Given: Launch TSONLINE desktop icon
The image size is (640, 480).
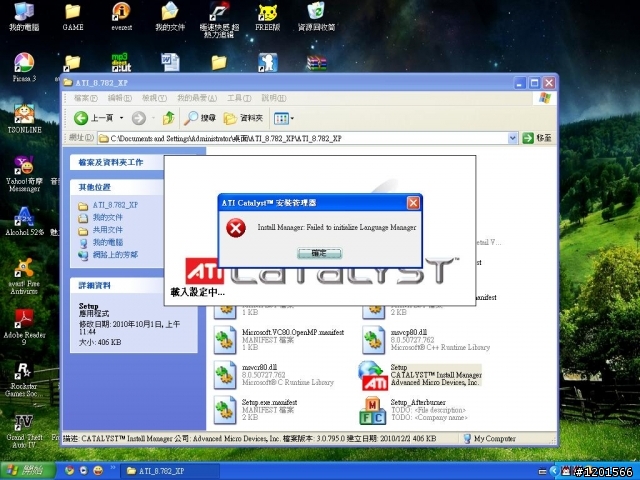Looking at the screenshot, I should pyautogui.click(x=24, y=119).
